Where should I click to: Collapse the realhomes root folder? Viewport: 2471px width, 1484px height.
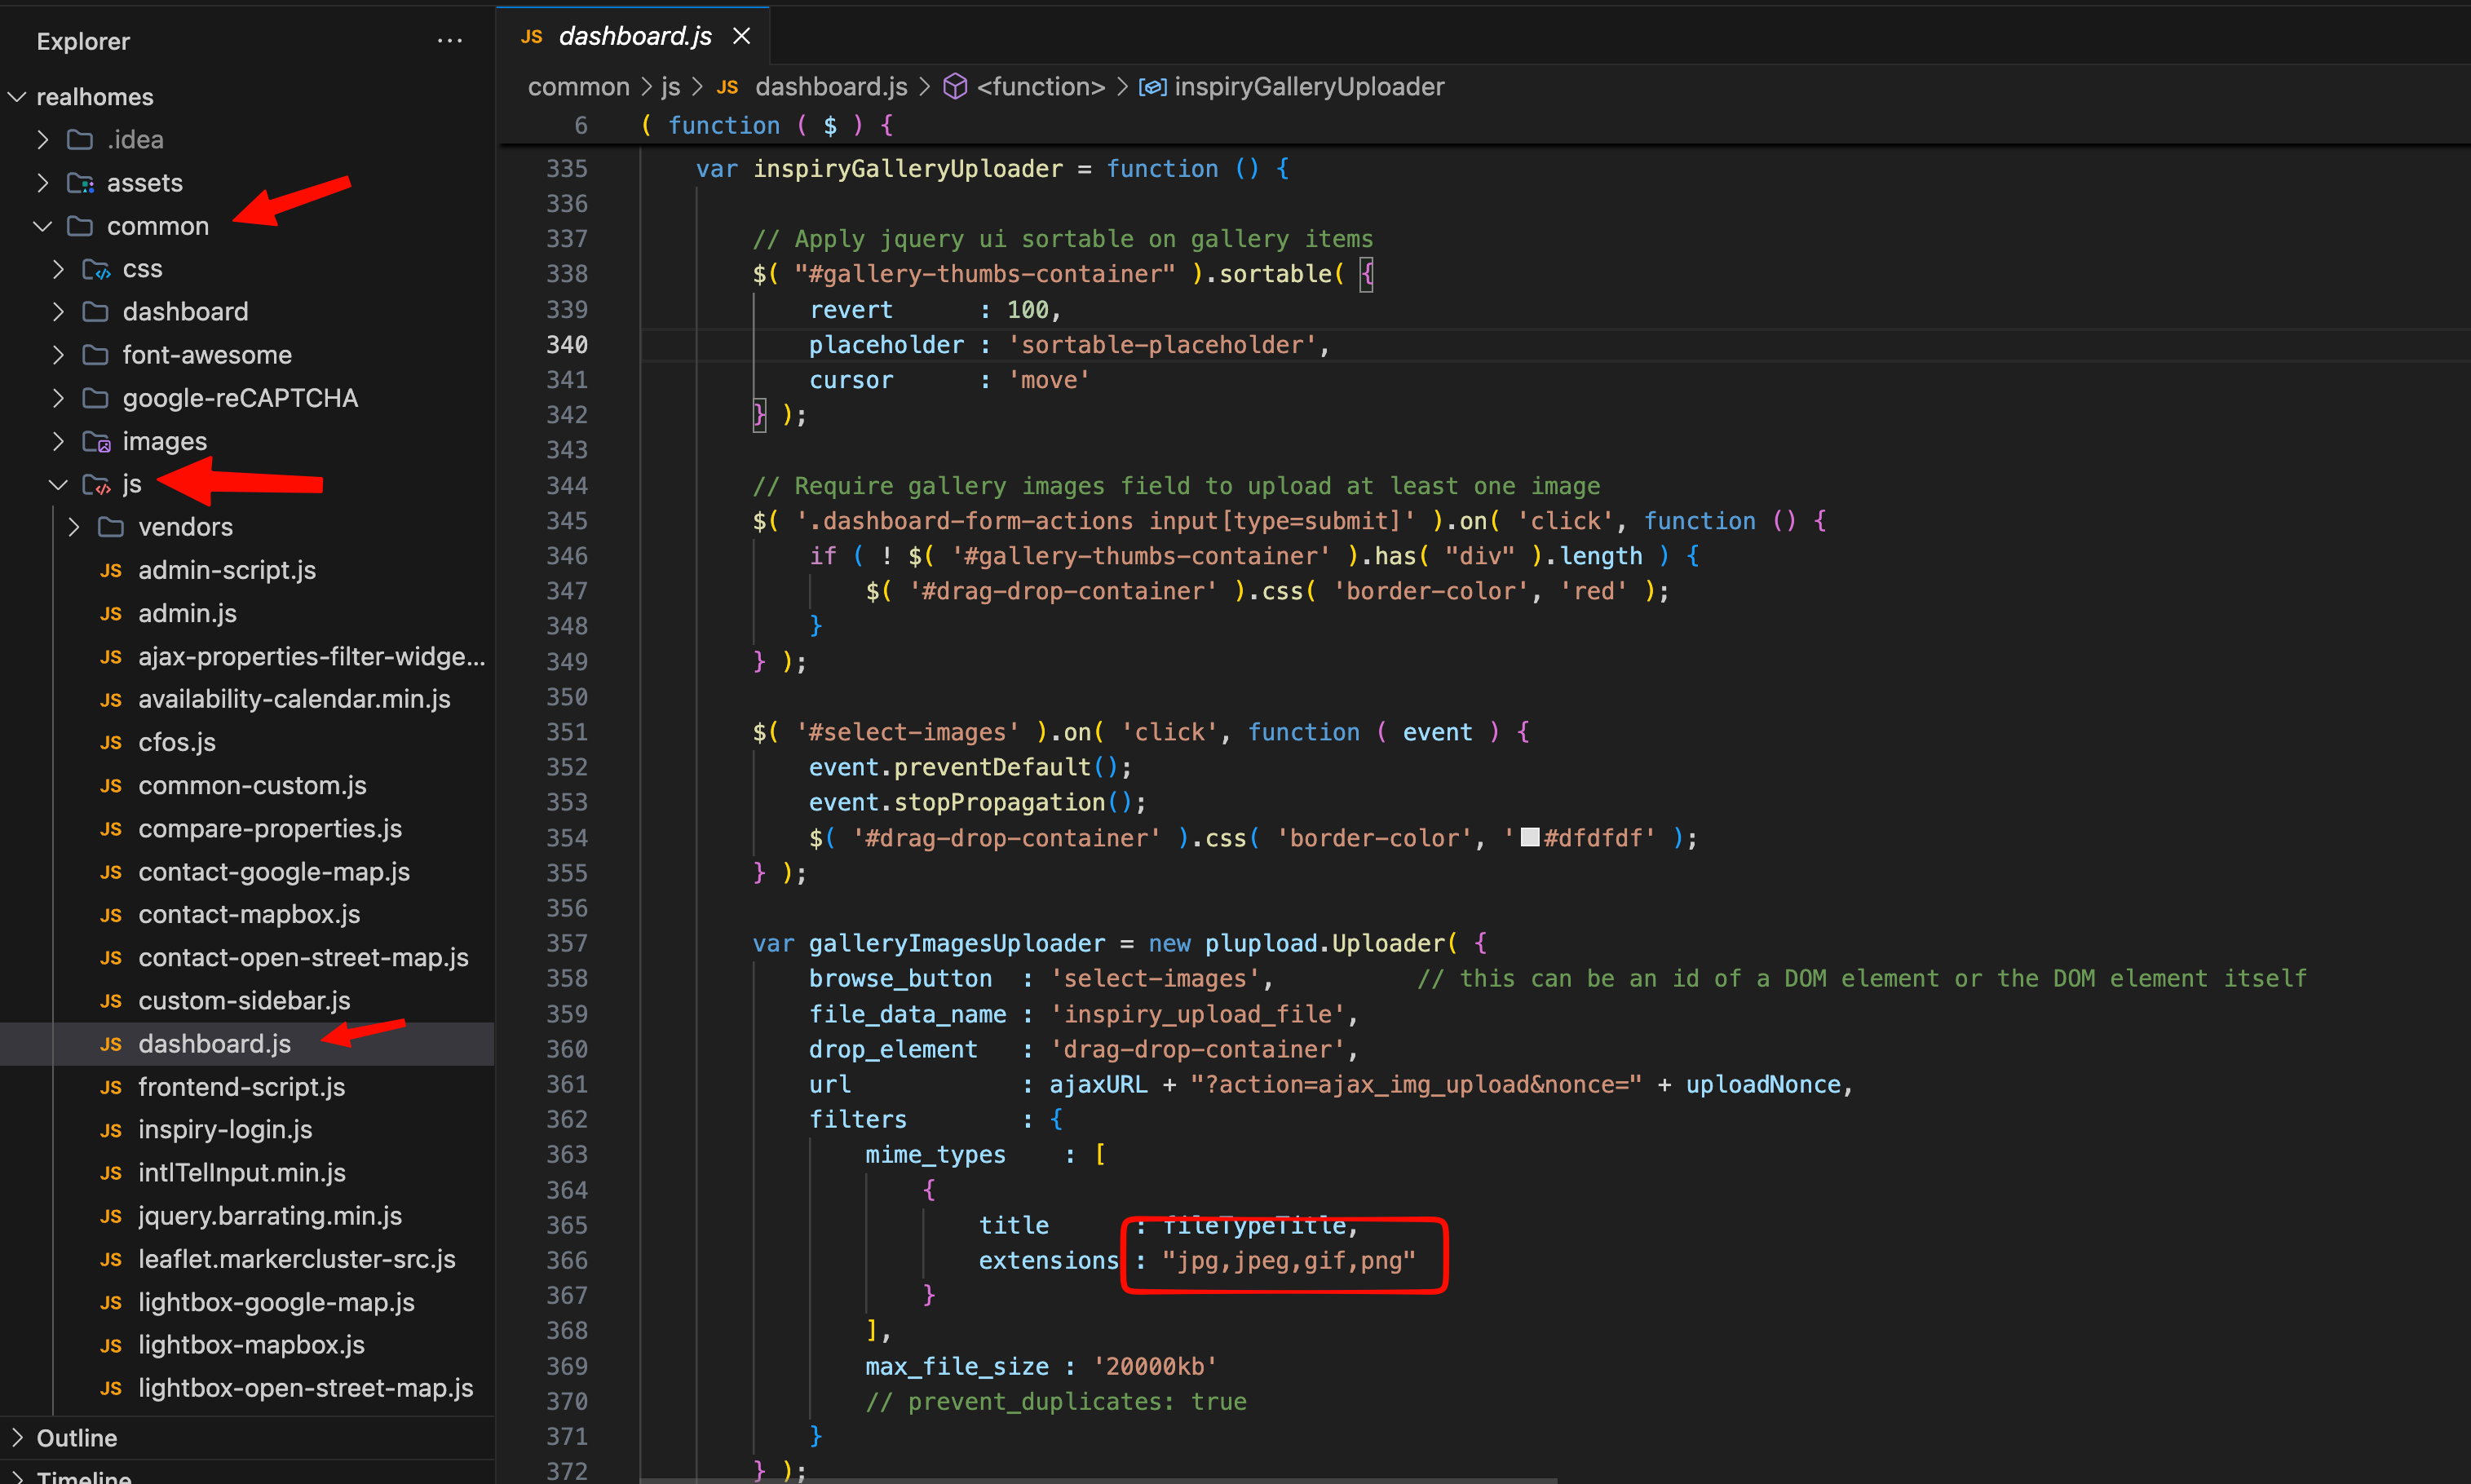coord(17,97)
